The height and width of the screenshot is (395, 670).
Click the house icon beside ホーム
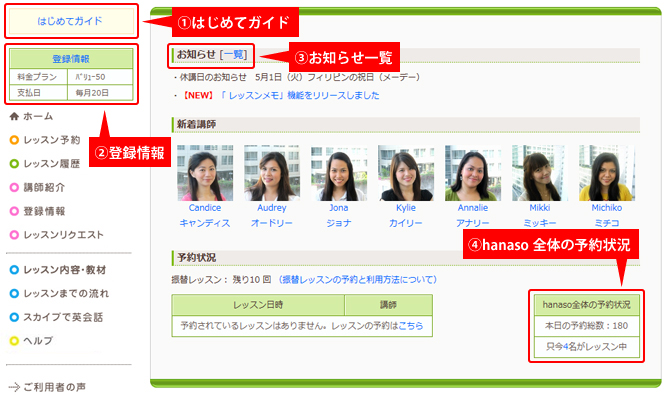pyautogui.click(x=14, y=116)
